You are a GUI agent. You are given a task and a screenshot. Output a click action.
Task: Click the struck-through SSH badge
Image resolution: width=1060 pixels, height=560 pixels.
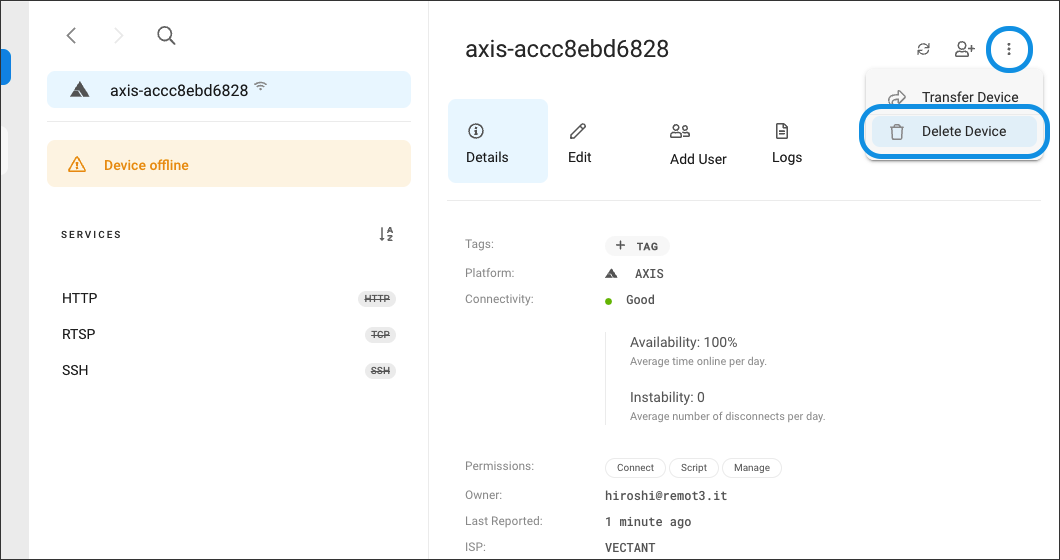click(x=380, y=371)
